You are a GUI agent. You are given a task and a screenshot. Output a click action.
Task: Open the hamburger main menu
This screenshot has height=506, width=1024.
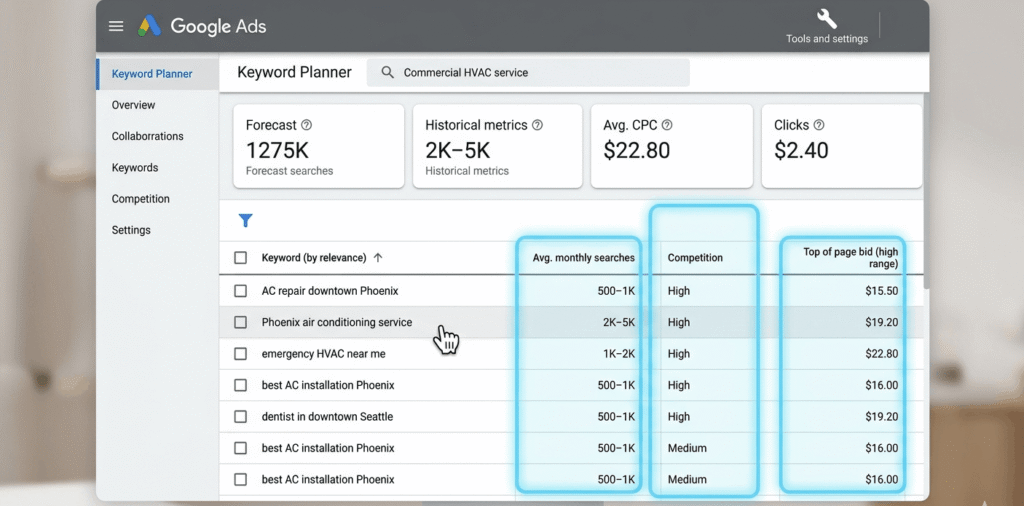coord(116,26)
